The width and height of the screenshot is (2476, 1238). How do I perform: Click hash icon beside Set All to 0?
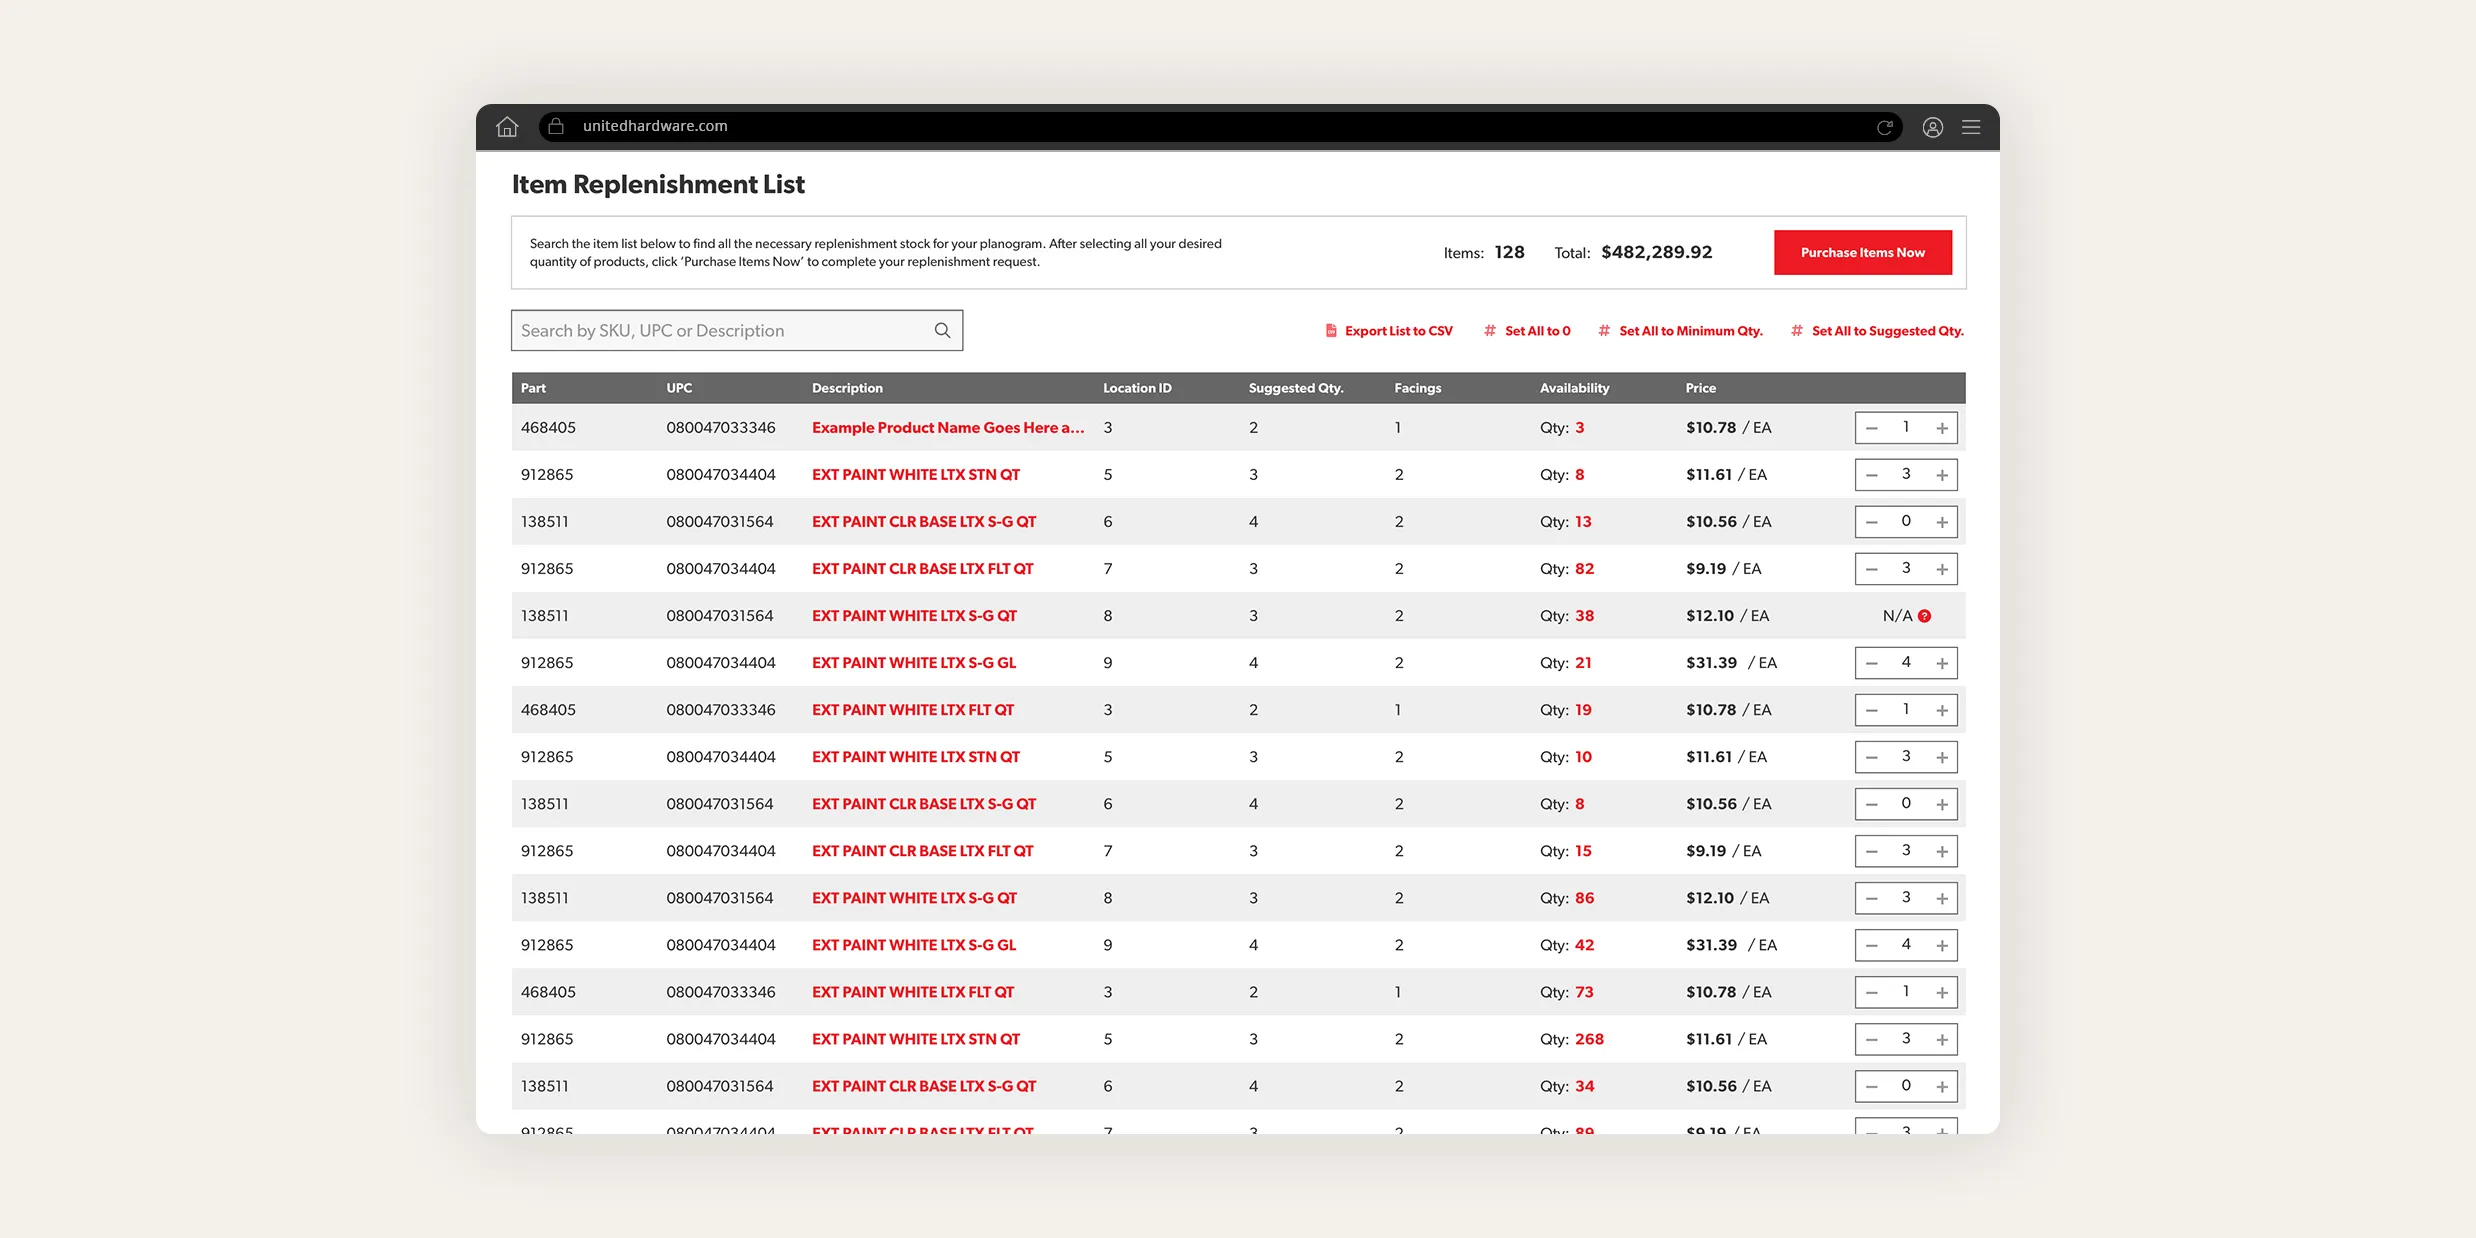(x=1490, y=331)
